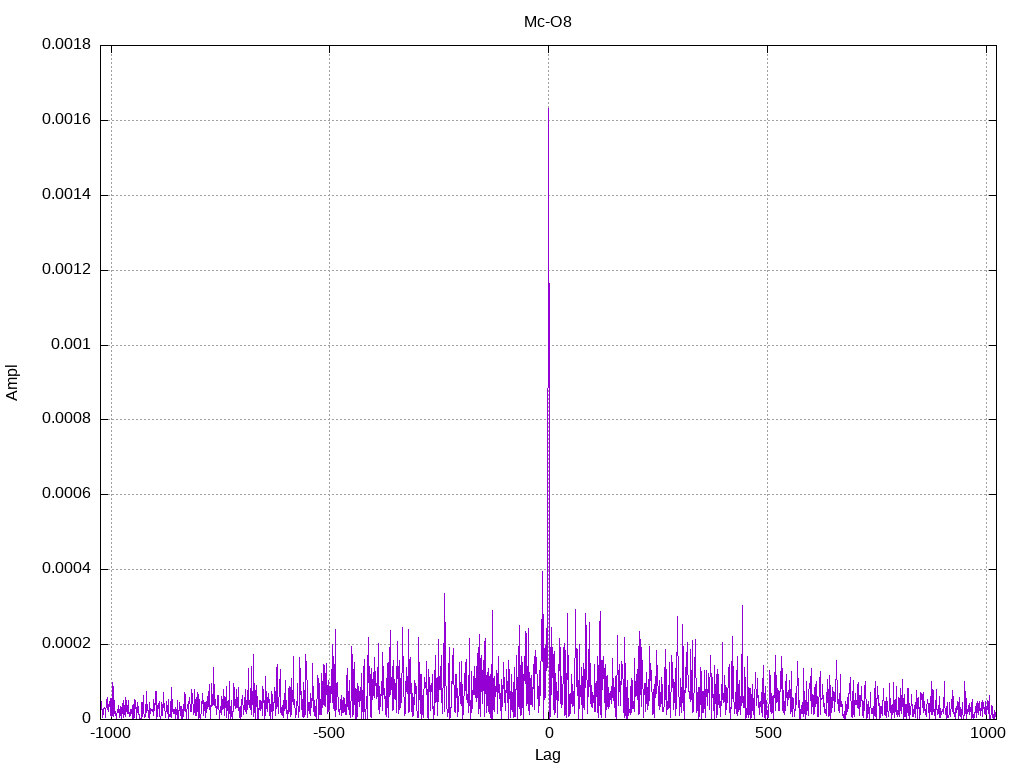This screenshot has height=768, width=1024.
Task: Select the -500 x-axis tick label
Action: tap(329, 733)
